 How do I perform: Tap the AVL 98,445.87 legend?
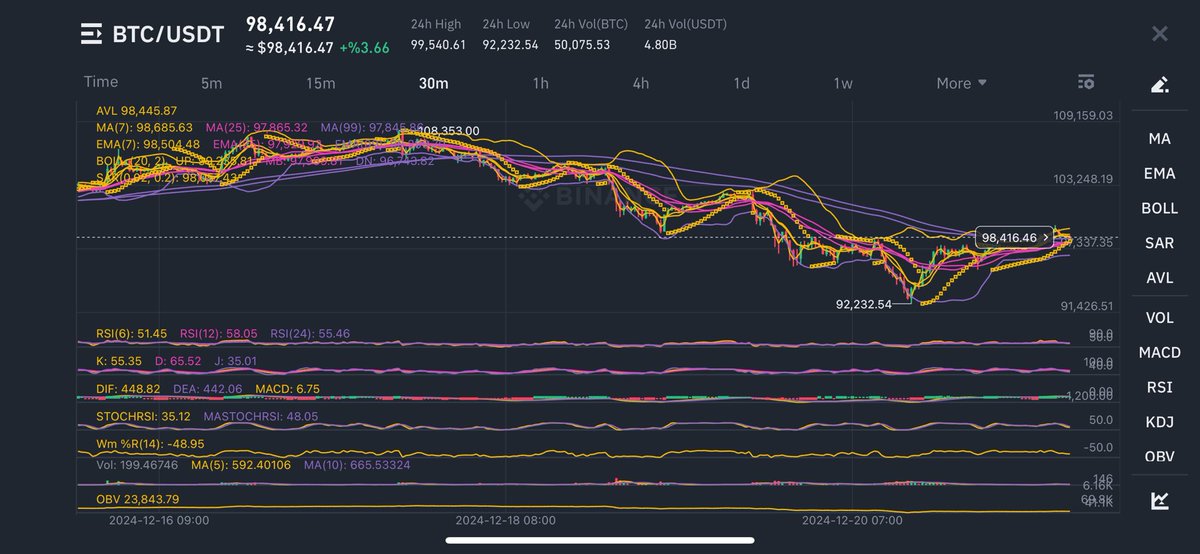(136, 111)
